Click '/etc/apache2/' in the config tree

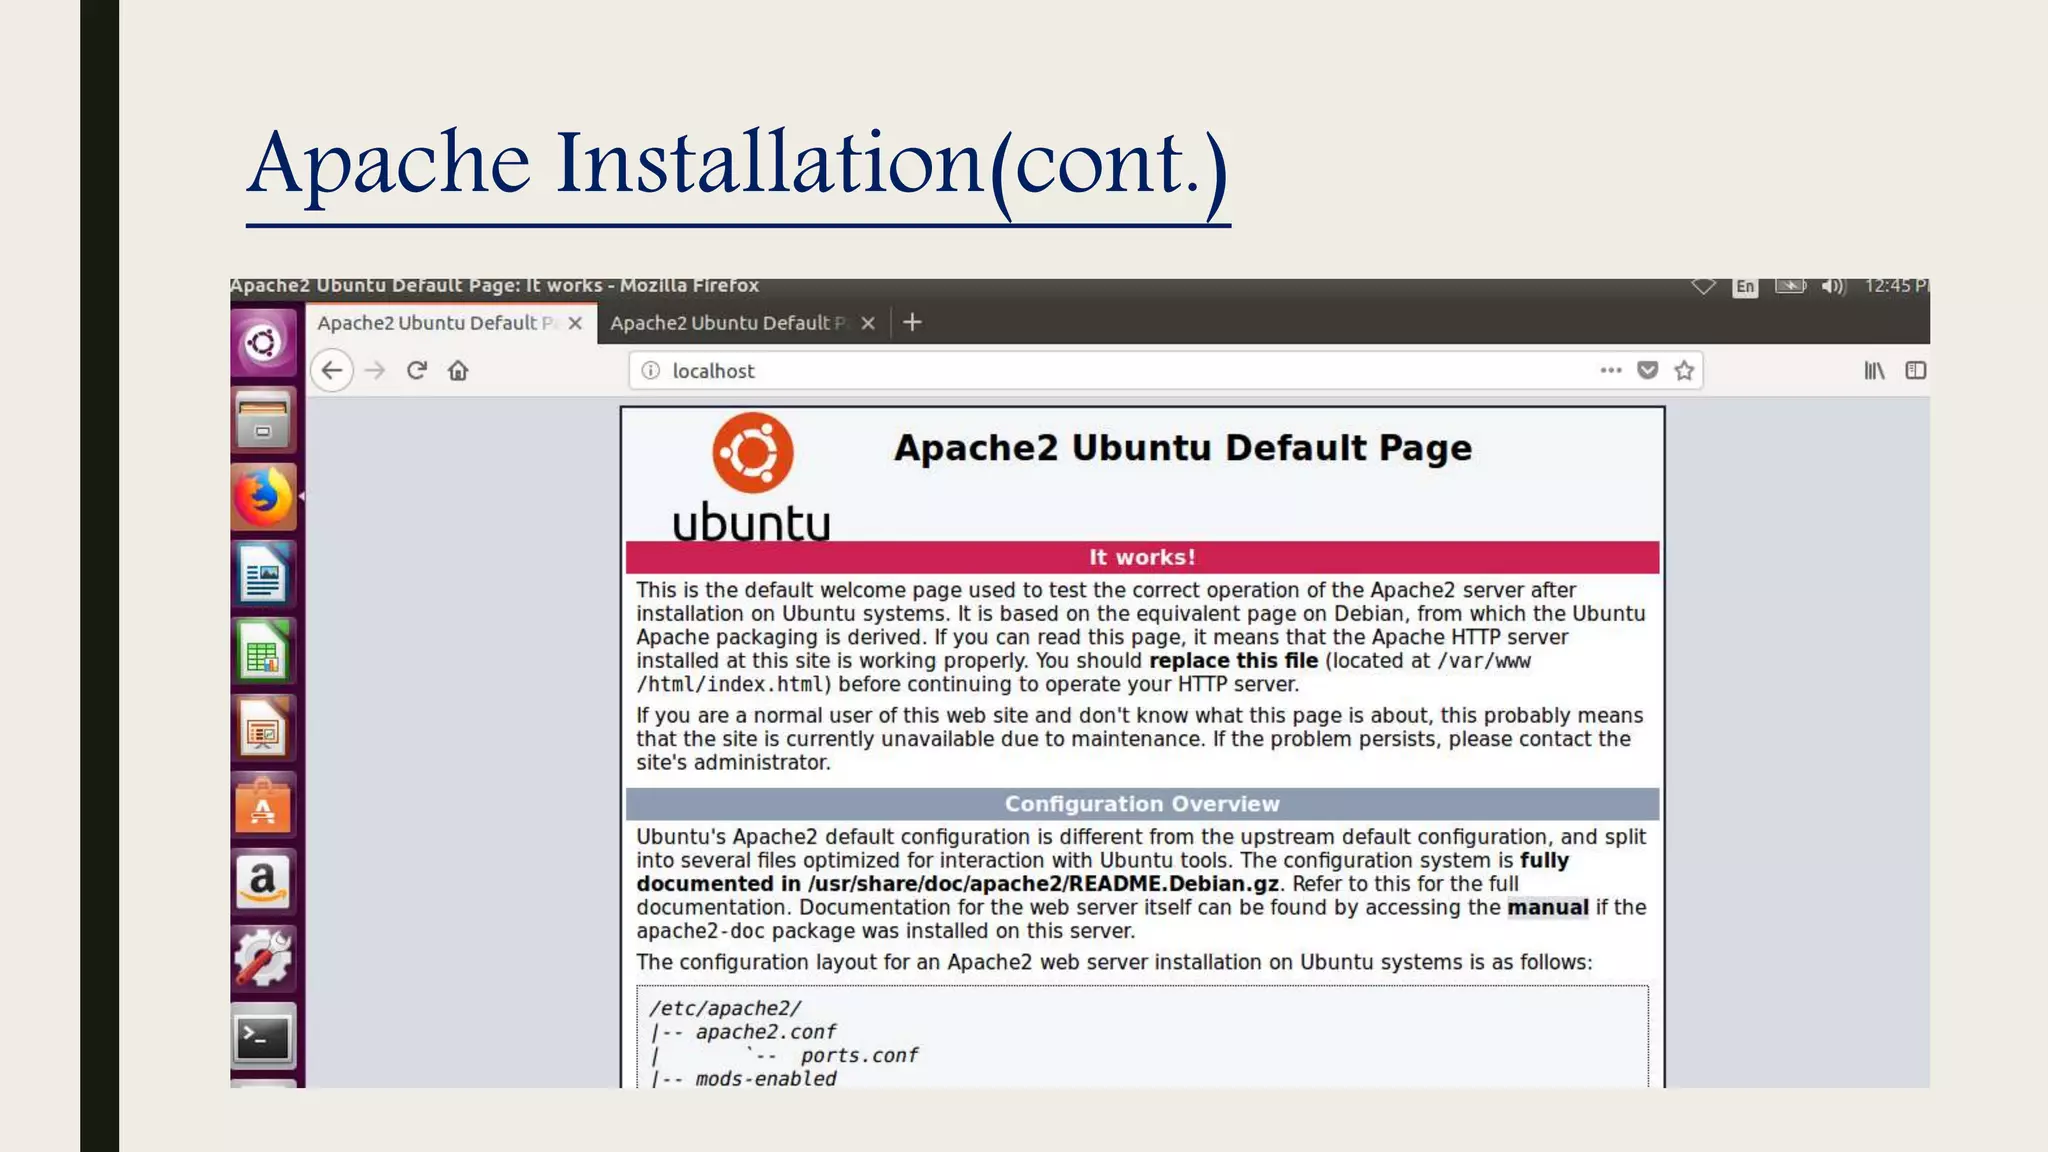(x=725, y=1008)
